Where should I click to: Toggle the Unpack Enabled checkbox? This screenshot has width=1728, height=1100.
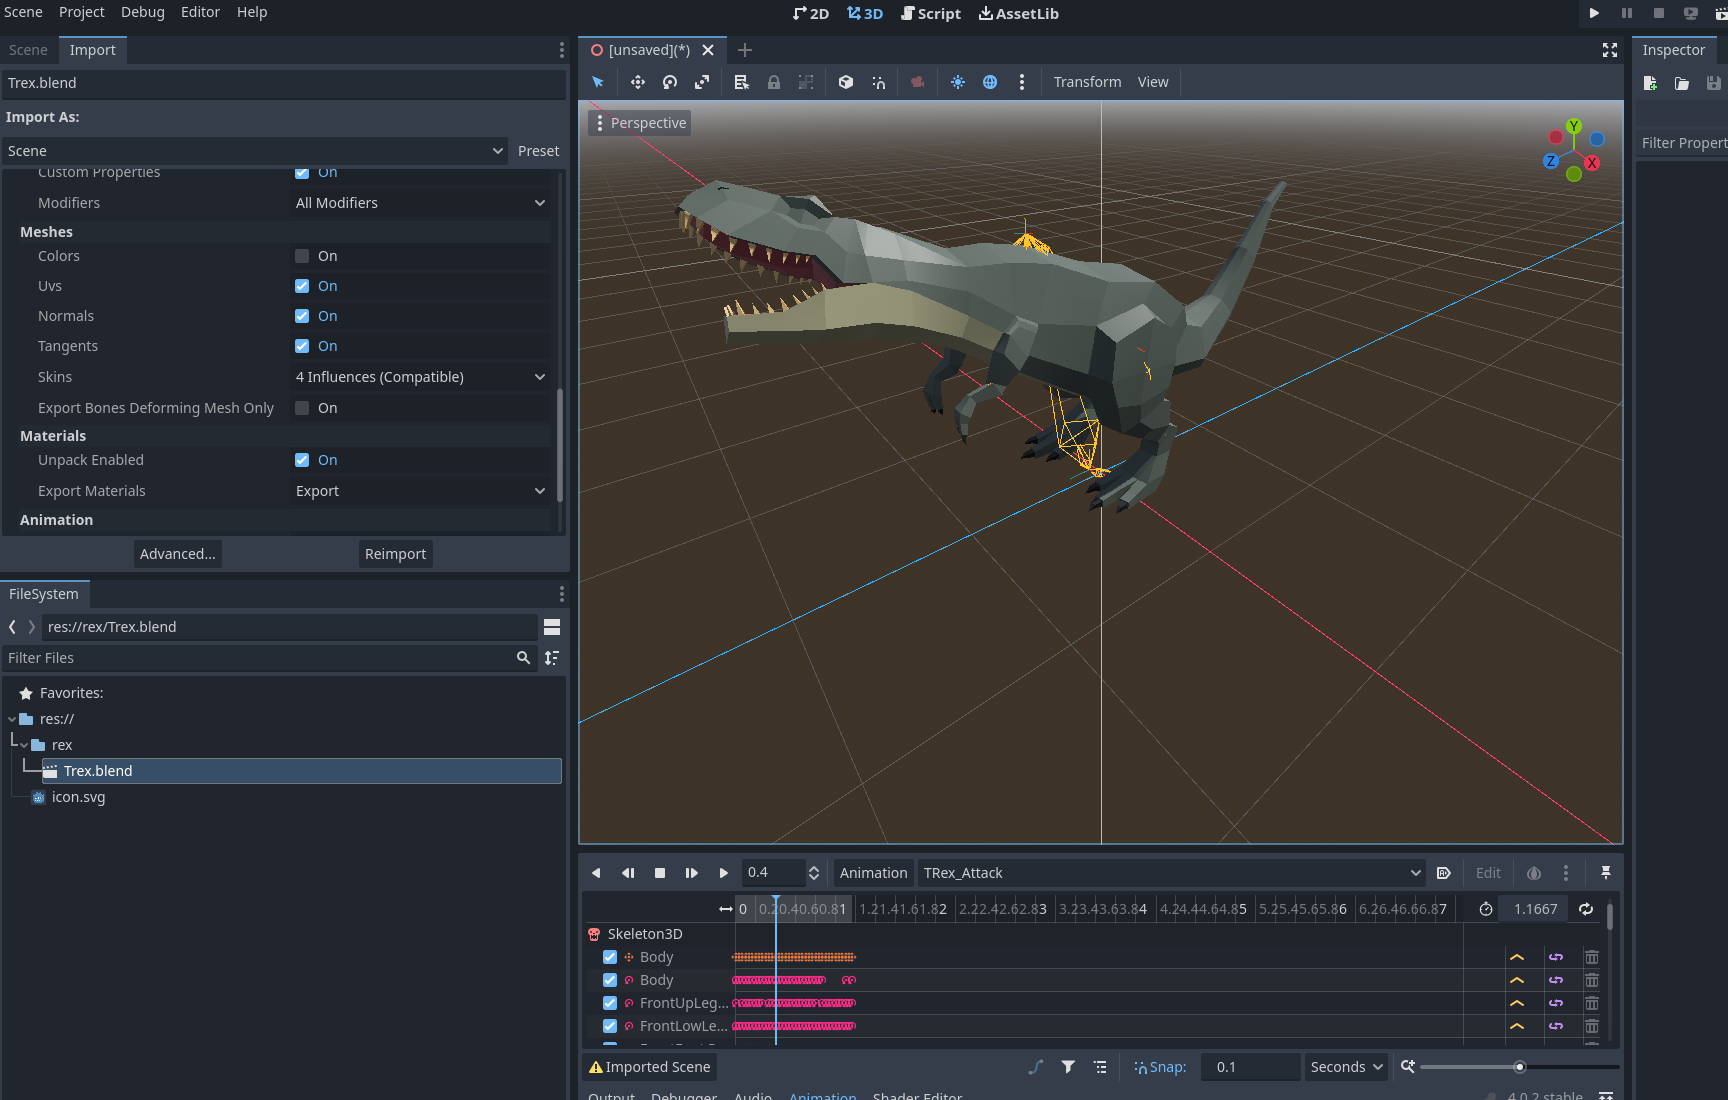(x=302, y=460)
